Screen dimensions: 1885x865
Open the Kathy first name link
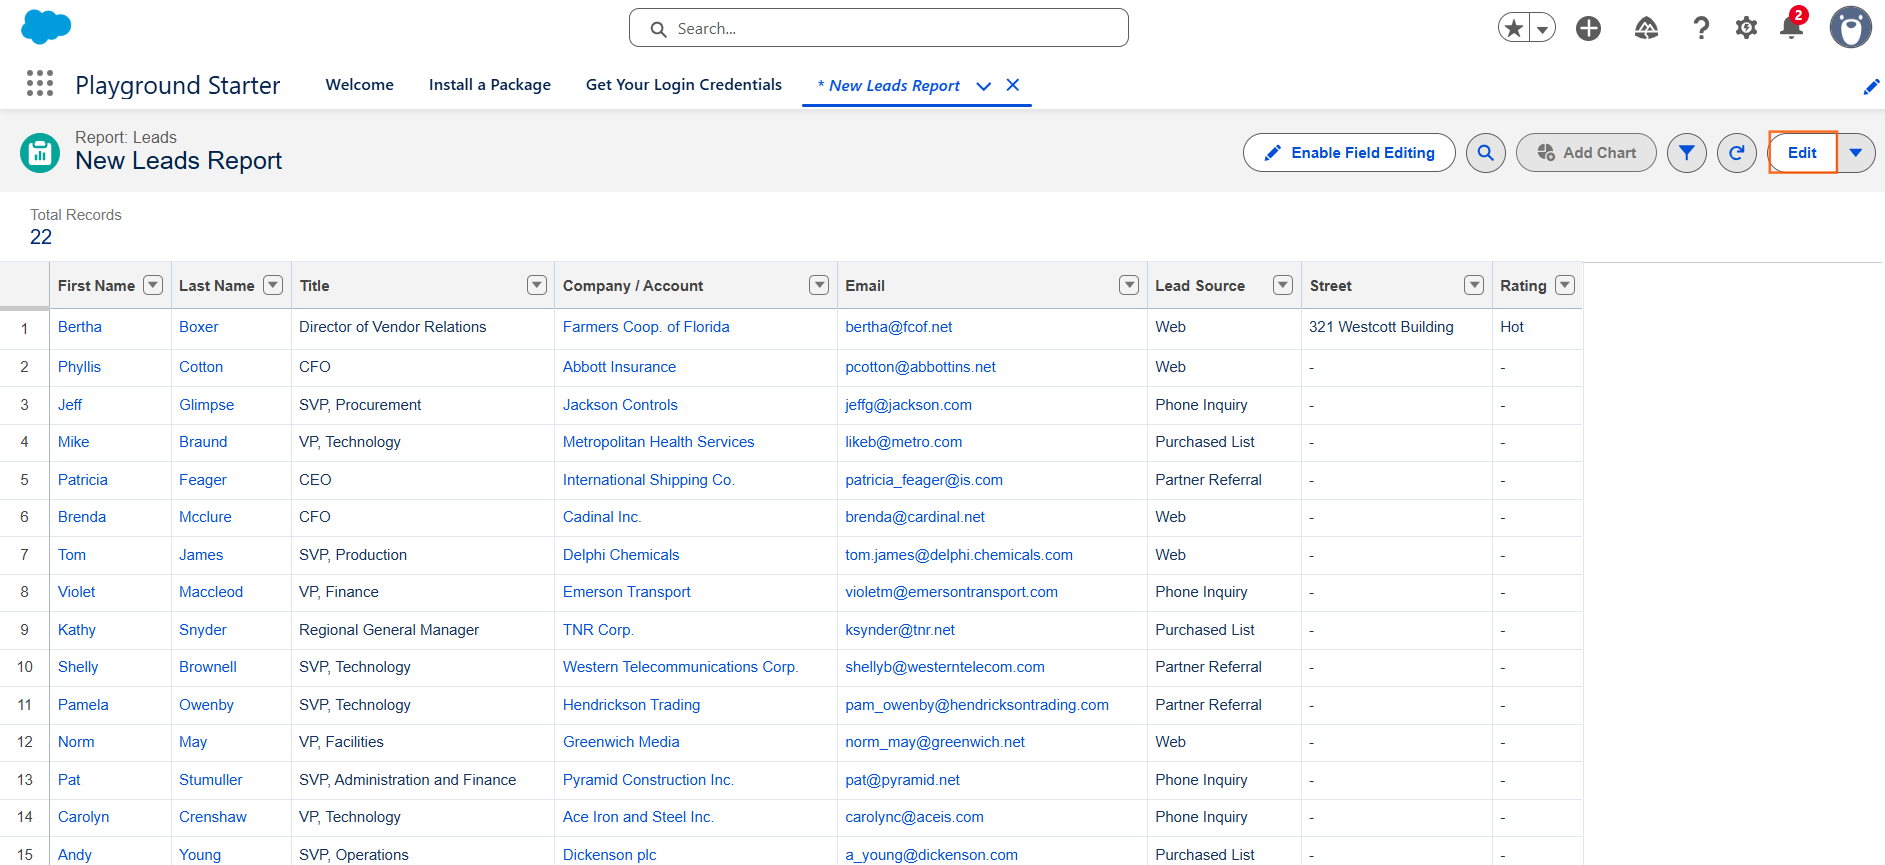coord(77,630)
